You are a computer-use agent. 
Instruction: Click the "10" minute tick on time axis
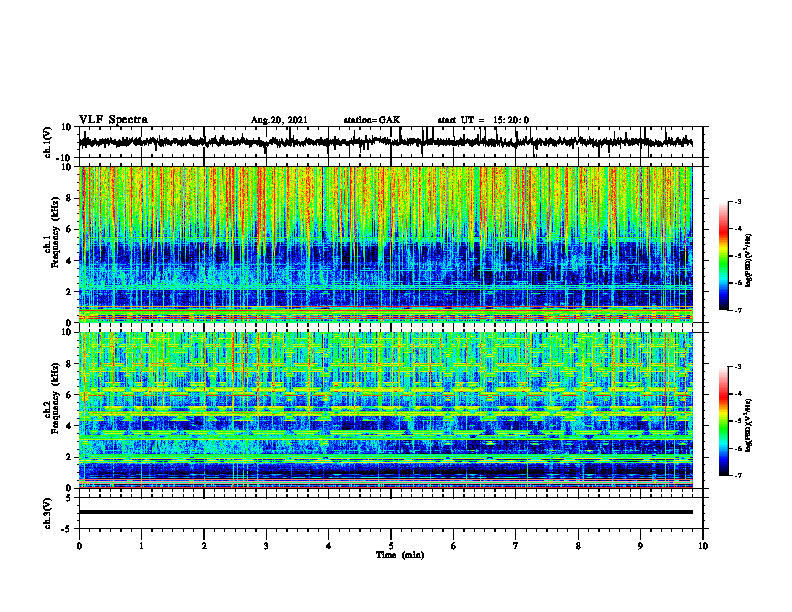click(x=703, y=546)
